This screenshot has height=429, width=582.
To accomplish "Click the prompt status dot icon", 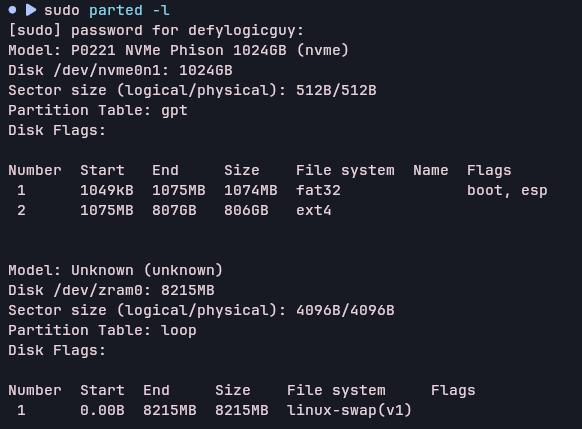I will [12, 10].
